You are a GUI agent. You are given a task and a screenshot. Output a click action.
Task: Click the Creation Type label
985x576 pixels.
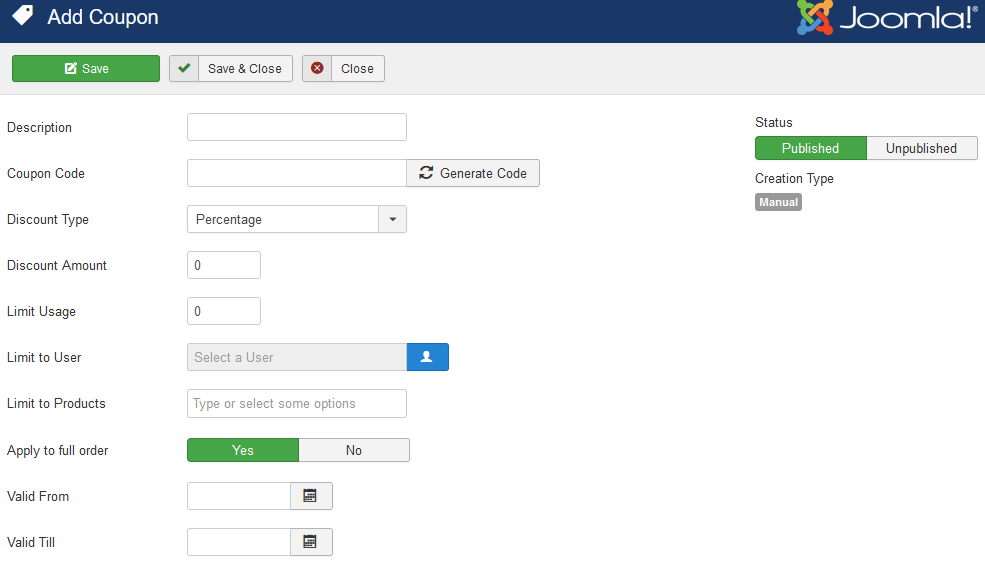click(x=795, y=179)
